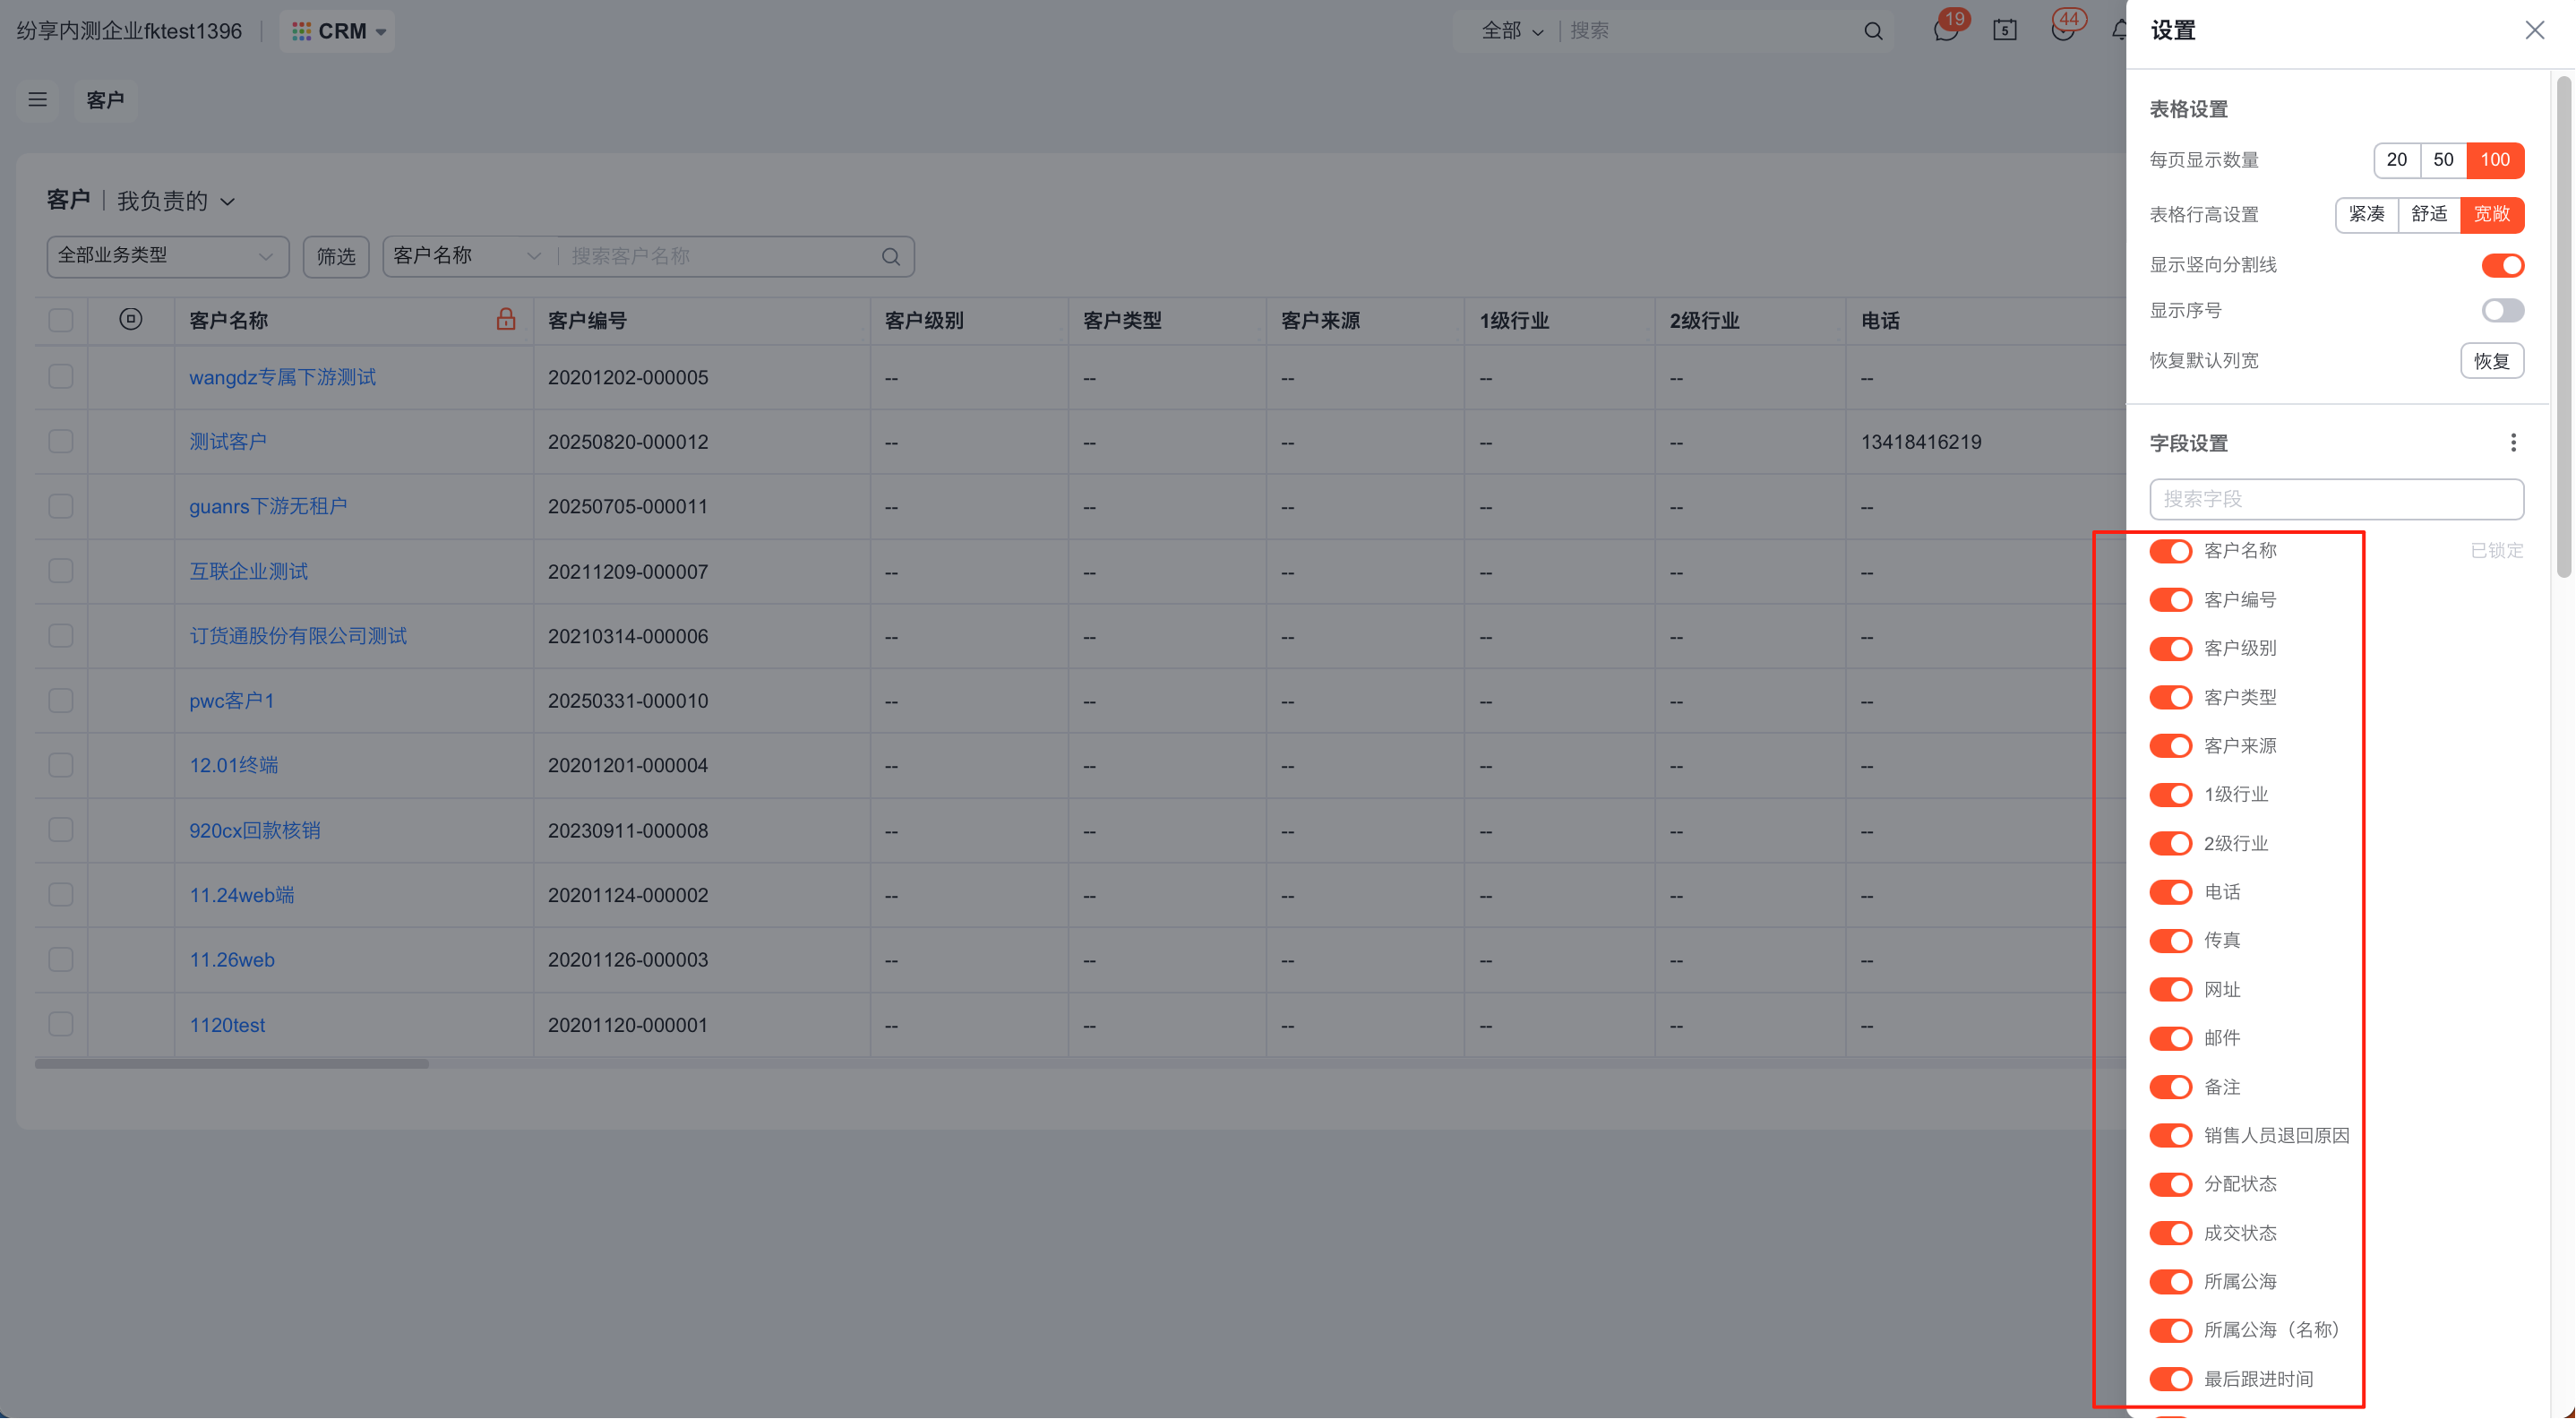Open the calendar icon in the top bar
This screenshot has height=1419, width=2576.
(x=2004, y=31)
